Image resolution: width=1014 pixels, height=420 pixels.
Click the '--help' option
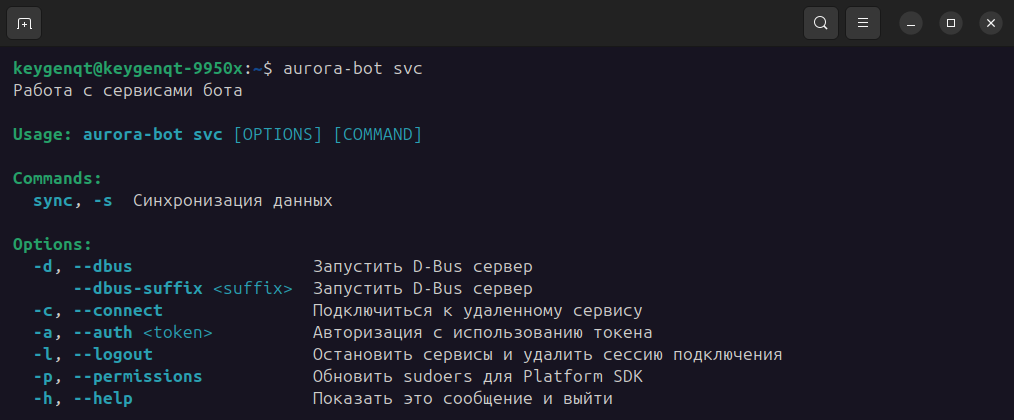(x=103, y=399)
